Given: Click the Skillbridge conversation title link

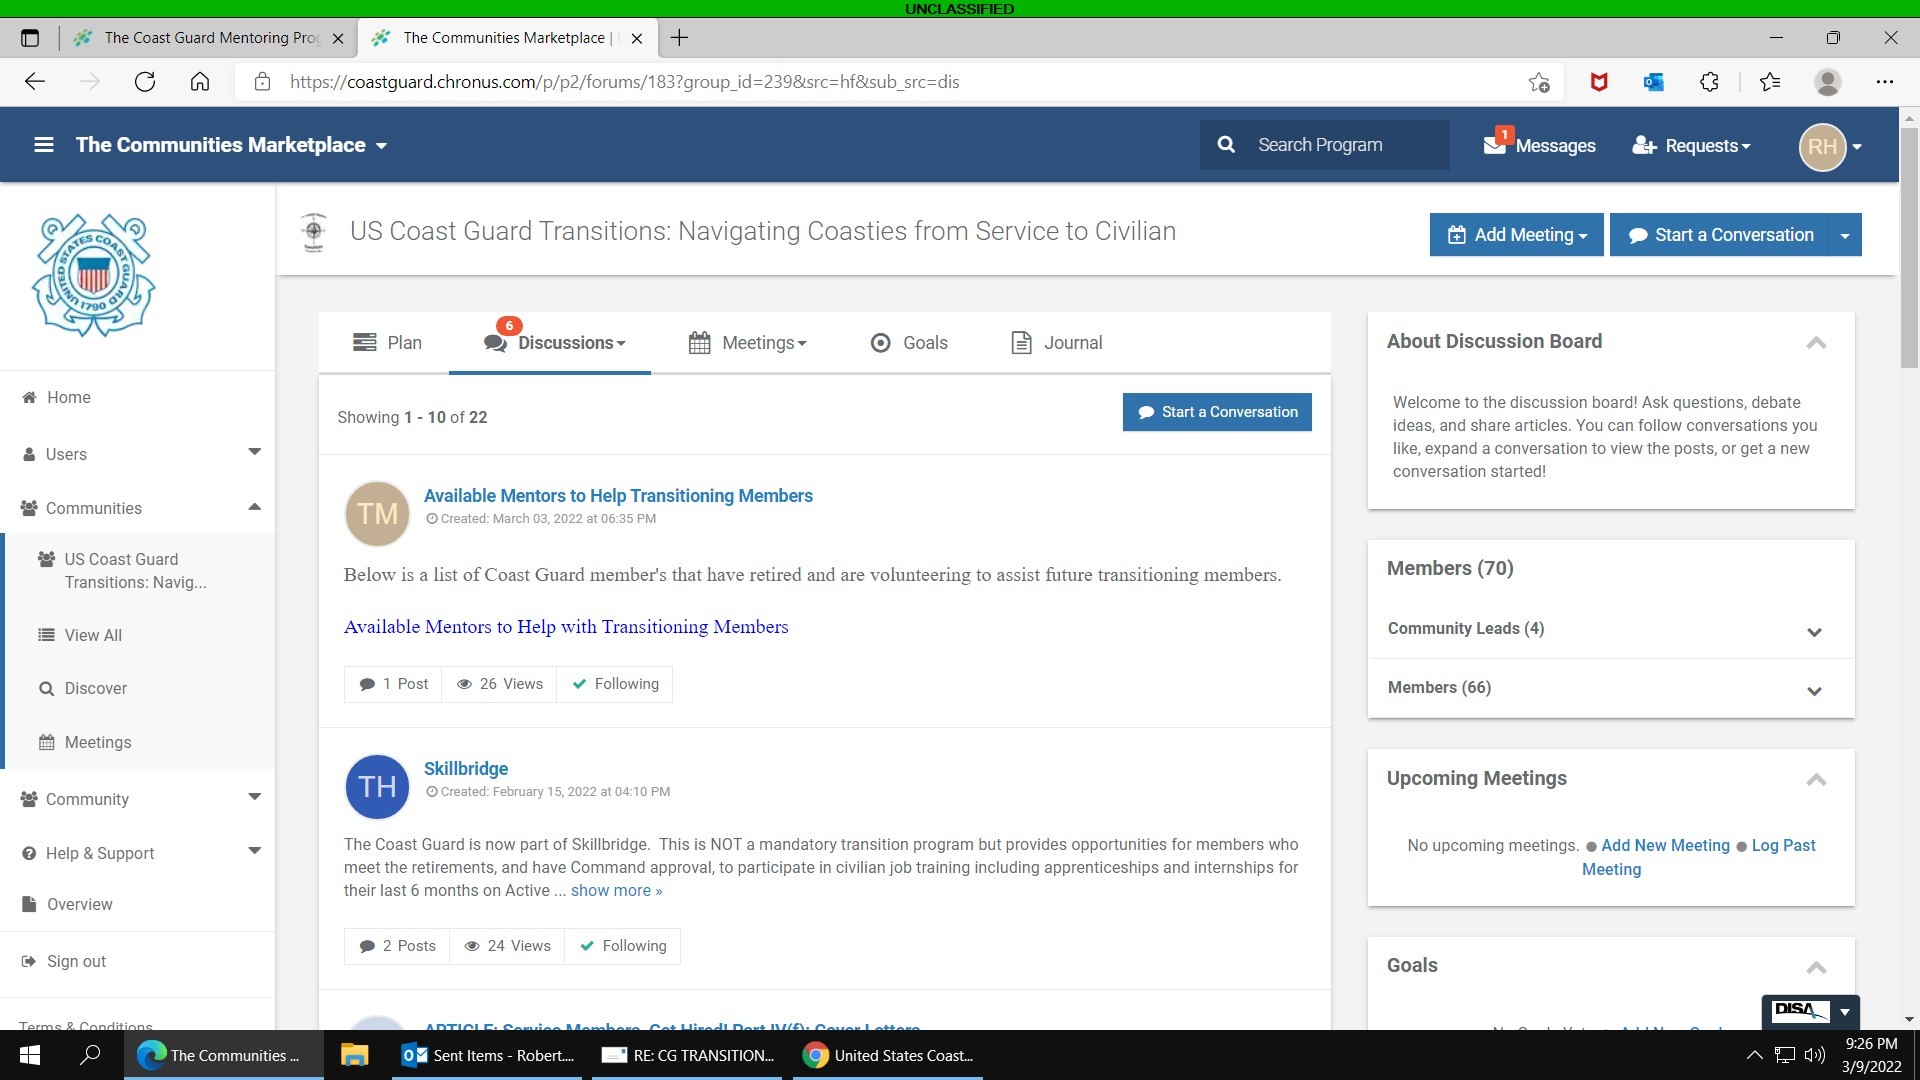Looking at the screenshot, I should [x=465, y=768].
